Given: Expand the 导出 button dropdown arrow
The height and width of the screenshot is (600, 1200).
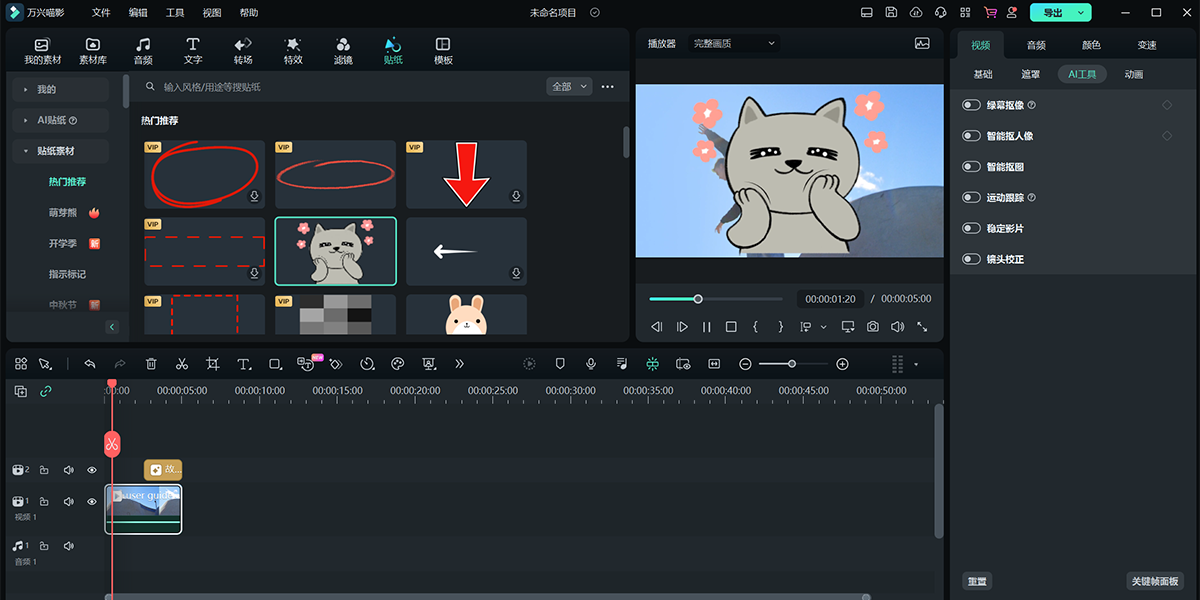Looking at the screenshot, I should 1080,13.
